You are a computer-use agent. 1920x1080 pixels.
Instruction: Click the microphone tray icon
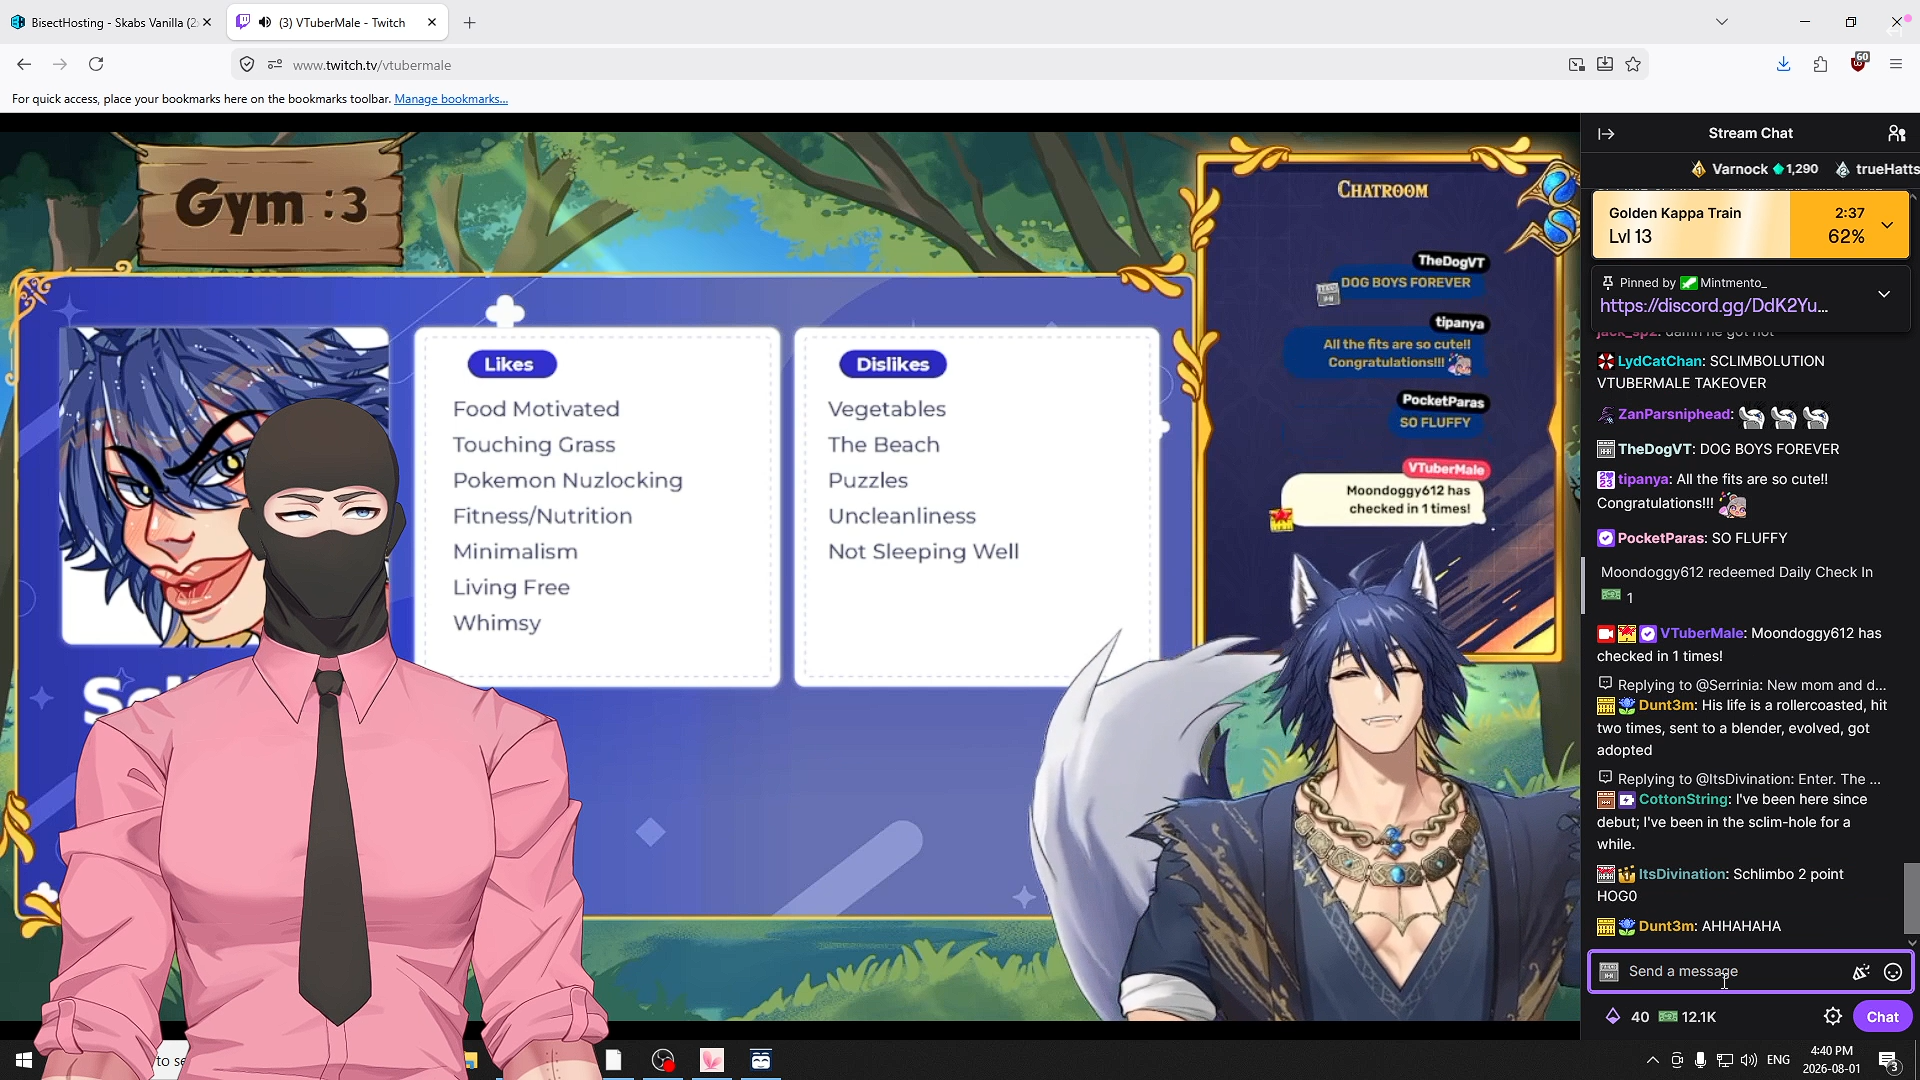point(1700,1060)
